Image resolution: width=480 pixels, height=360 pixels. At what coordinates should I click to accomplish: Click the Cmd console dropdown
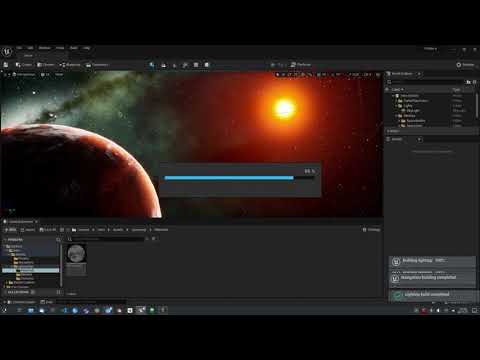pos(47,302)
